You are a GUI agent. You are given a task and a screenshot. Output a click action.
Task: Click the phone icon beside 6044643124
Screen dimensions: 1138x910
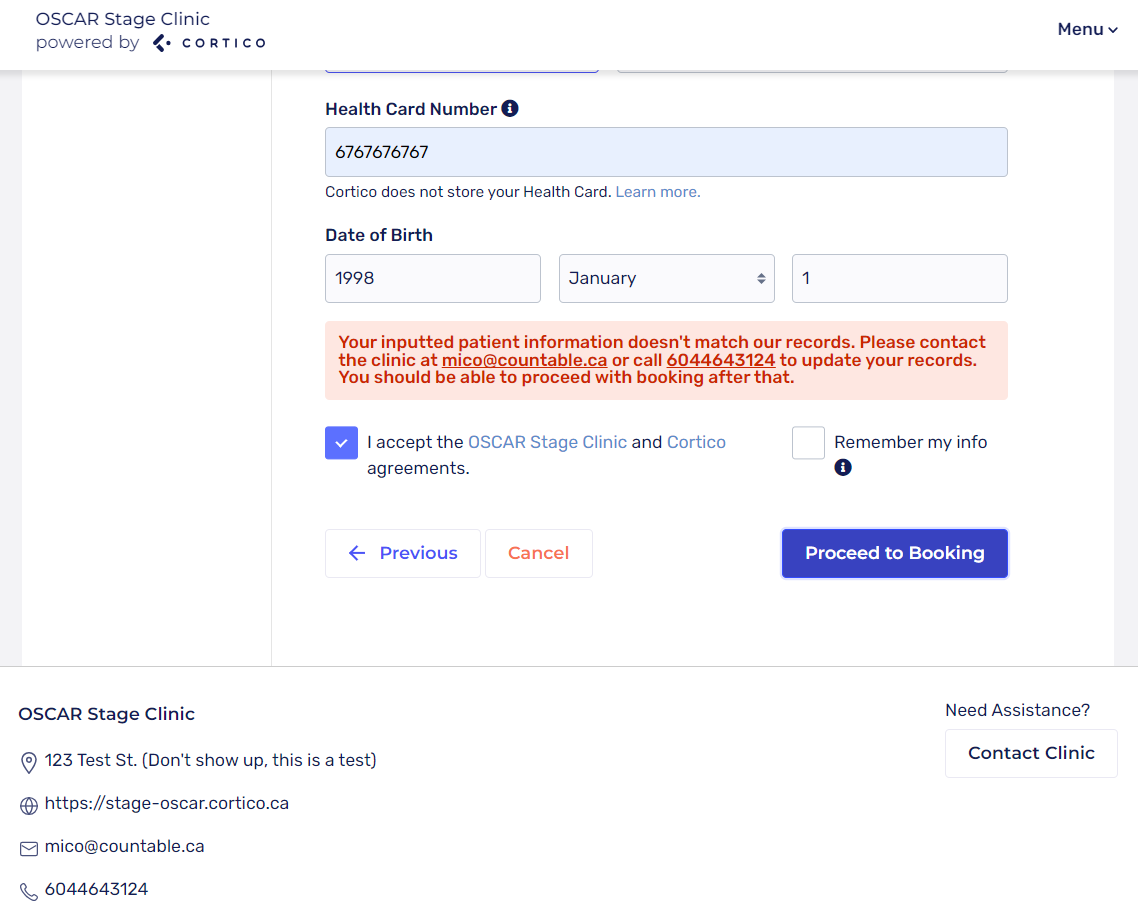pos(28,891)
